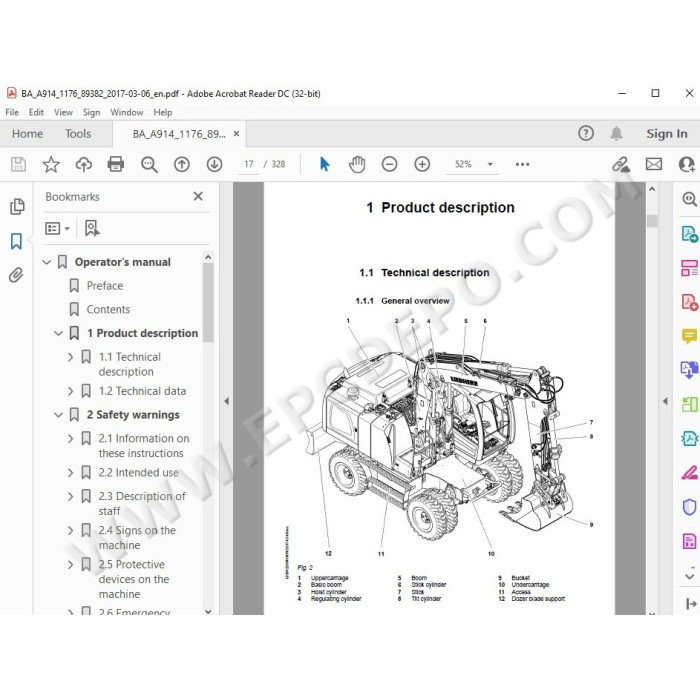
Task: Zoom out with minus button
Action: pos(389,164)
